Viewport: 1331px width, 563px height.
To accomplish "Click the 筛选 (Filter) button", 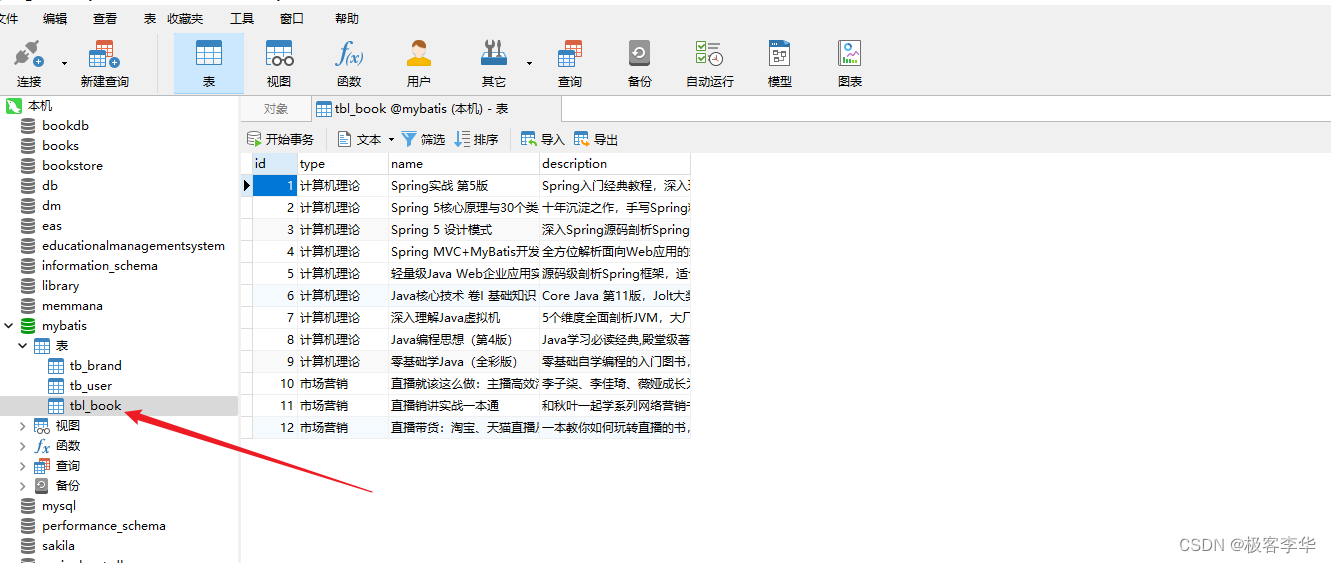I will [424, 139].
